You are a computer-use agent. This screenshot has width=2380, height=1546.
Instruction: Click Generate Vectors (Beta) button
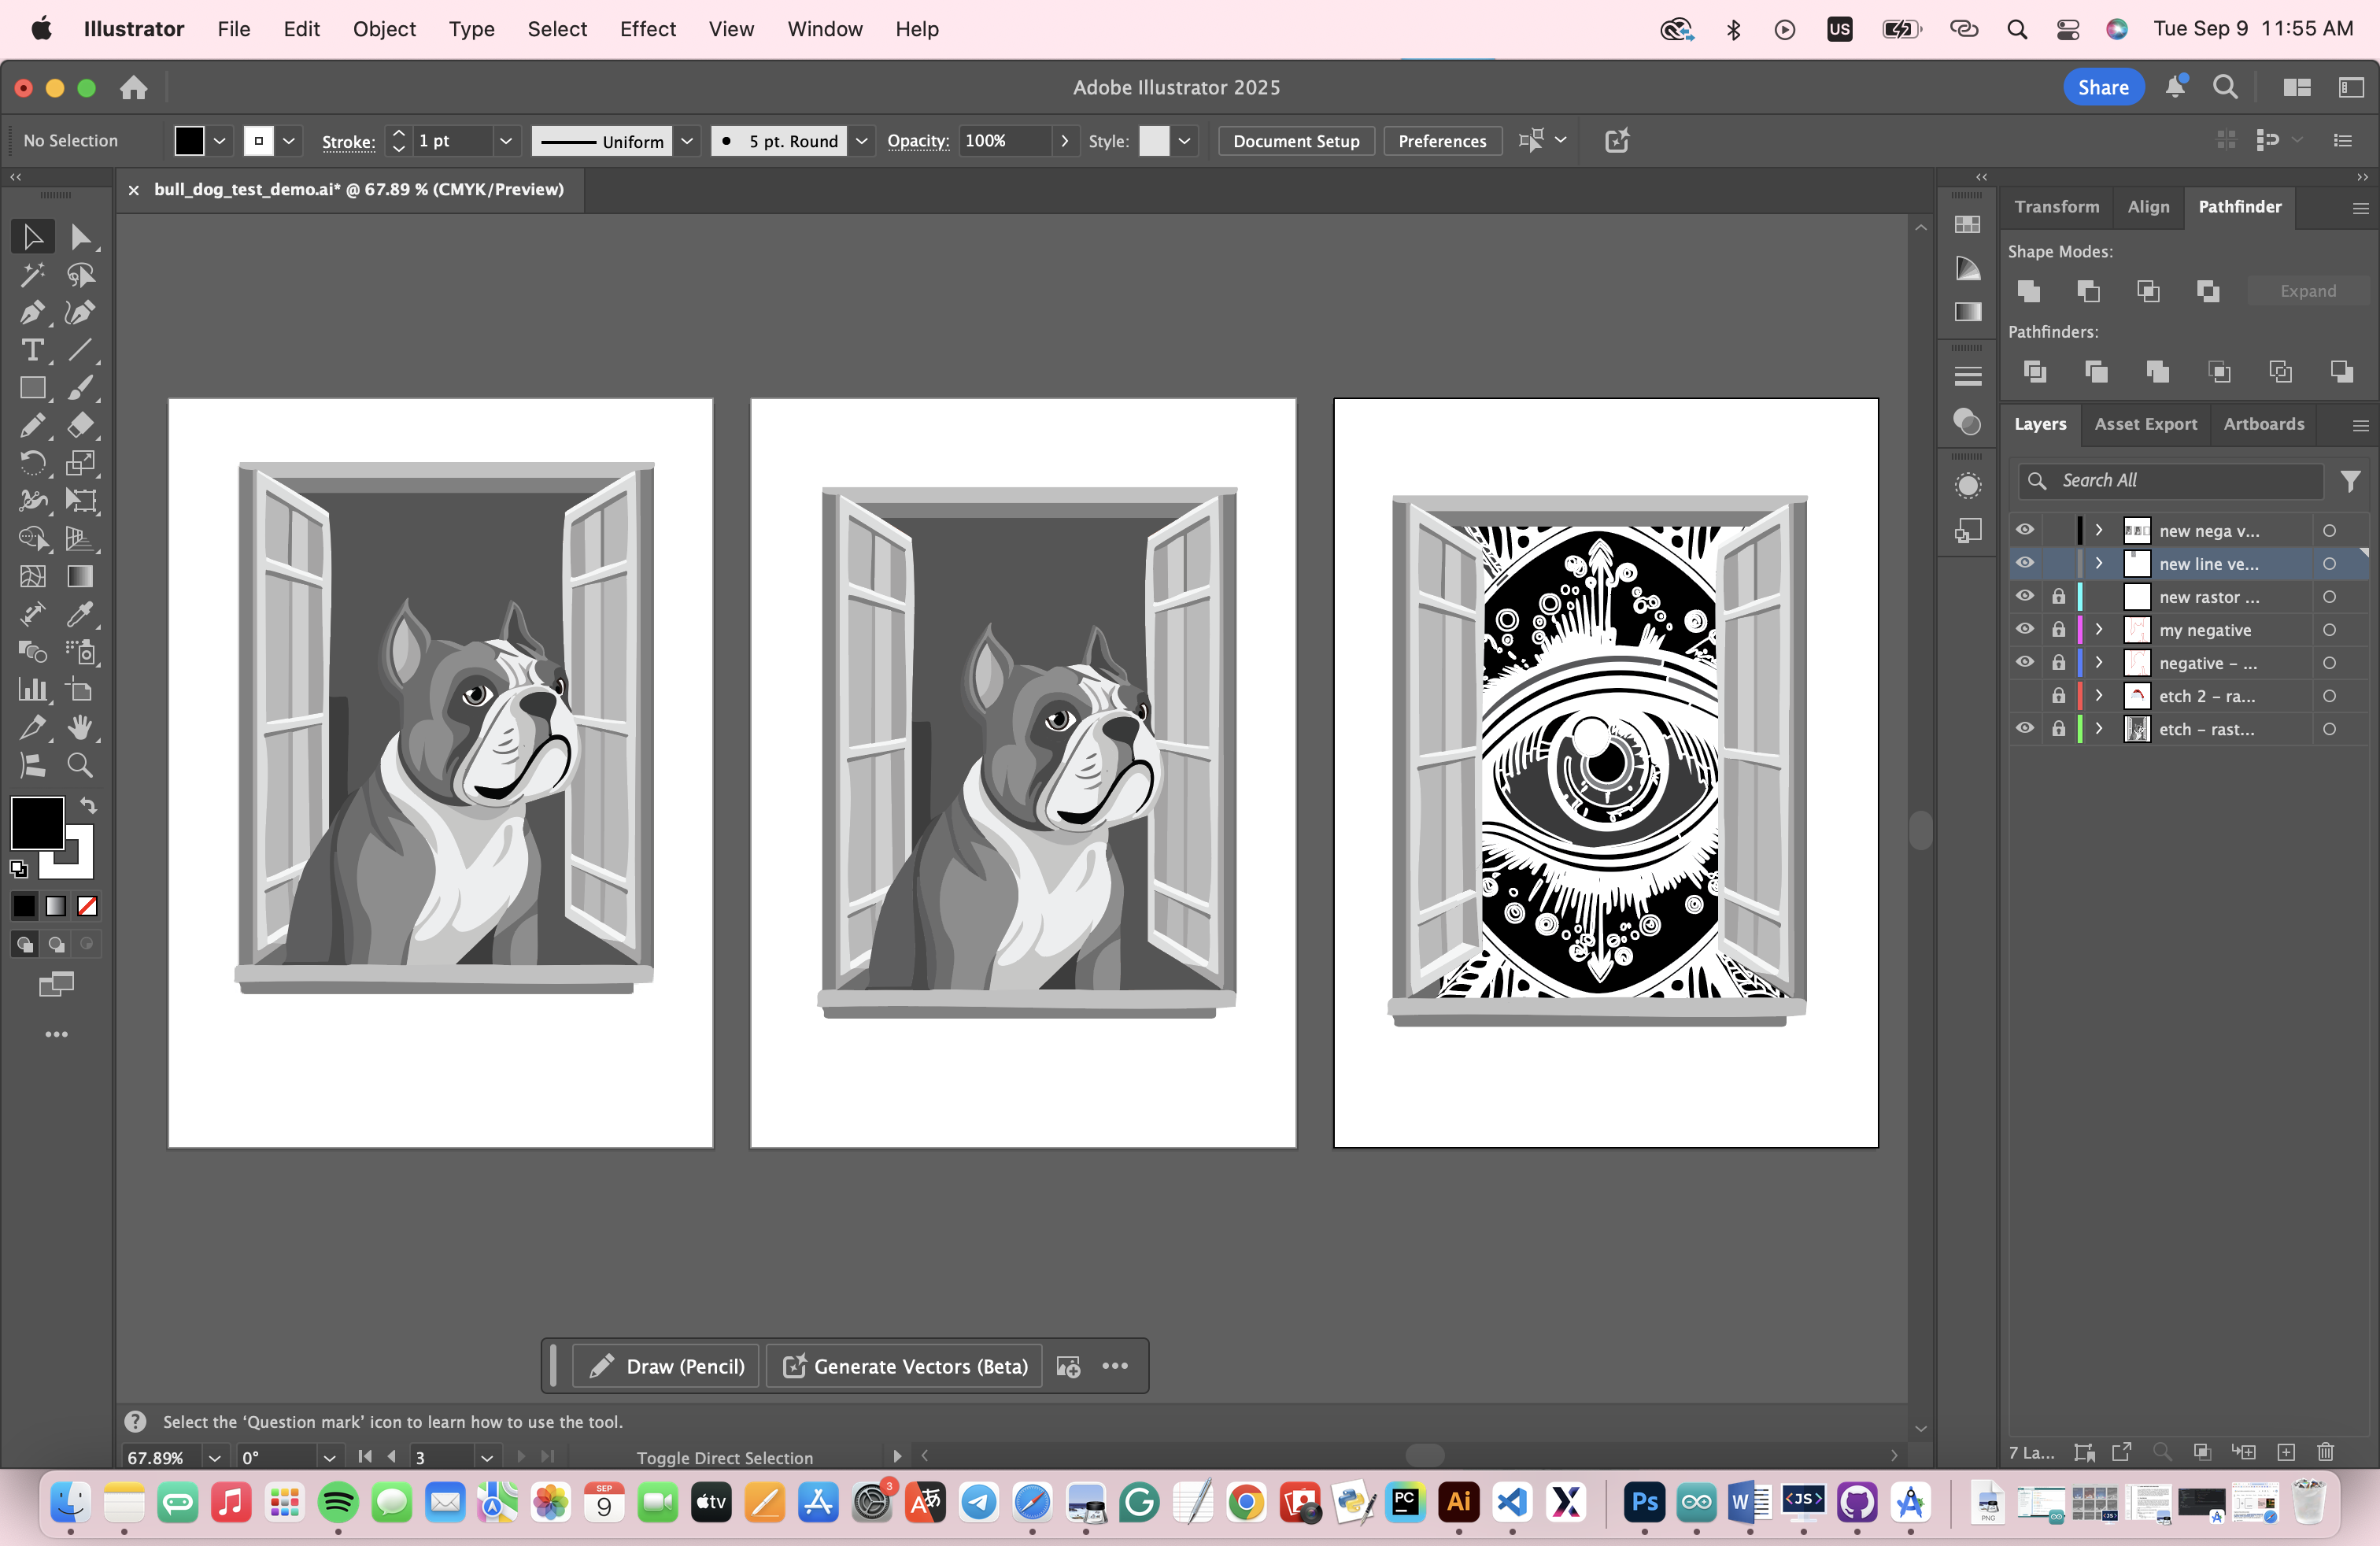pyautogui.click(x=905, y=1366)
